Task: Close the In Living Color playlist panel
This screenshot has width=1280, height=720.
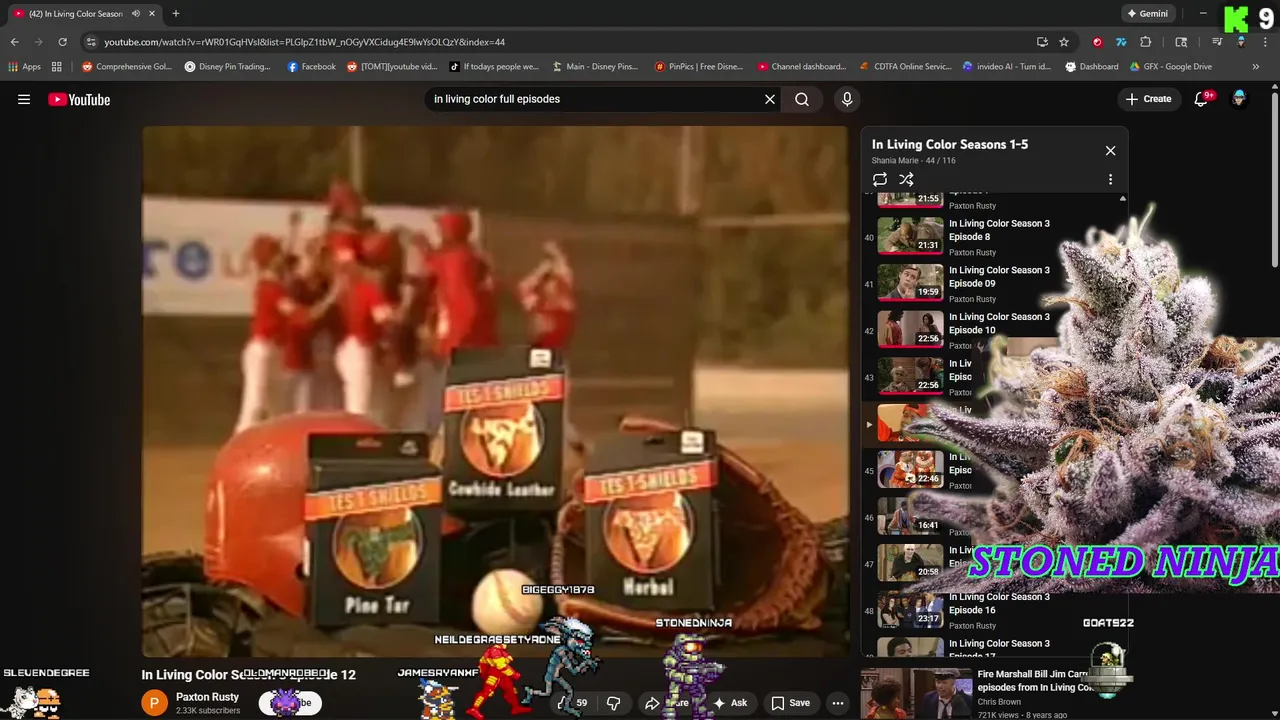Action: tap(1110, 150)
